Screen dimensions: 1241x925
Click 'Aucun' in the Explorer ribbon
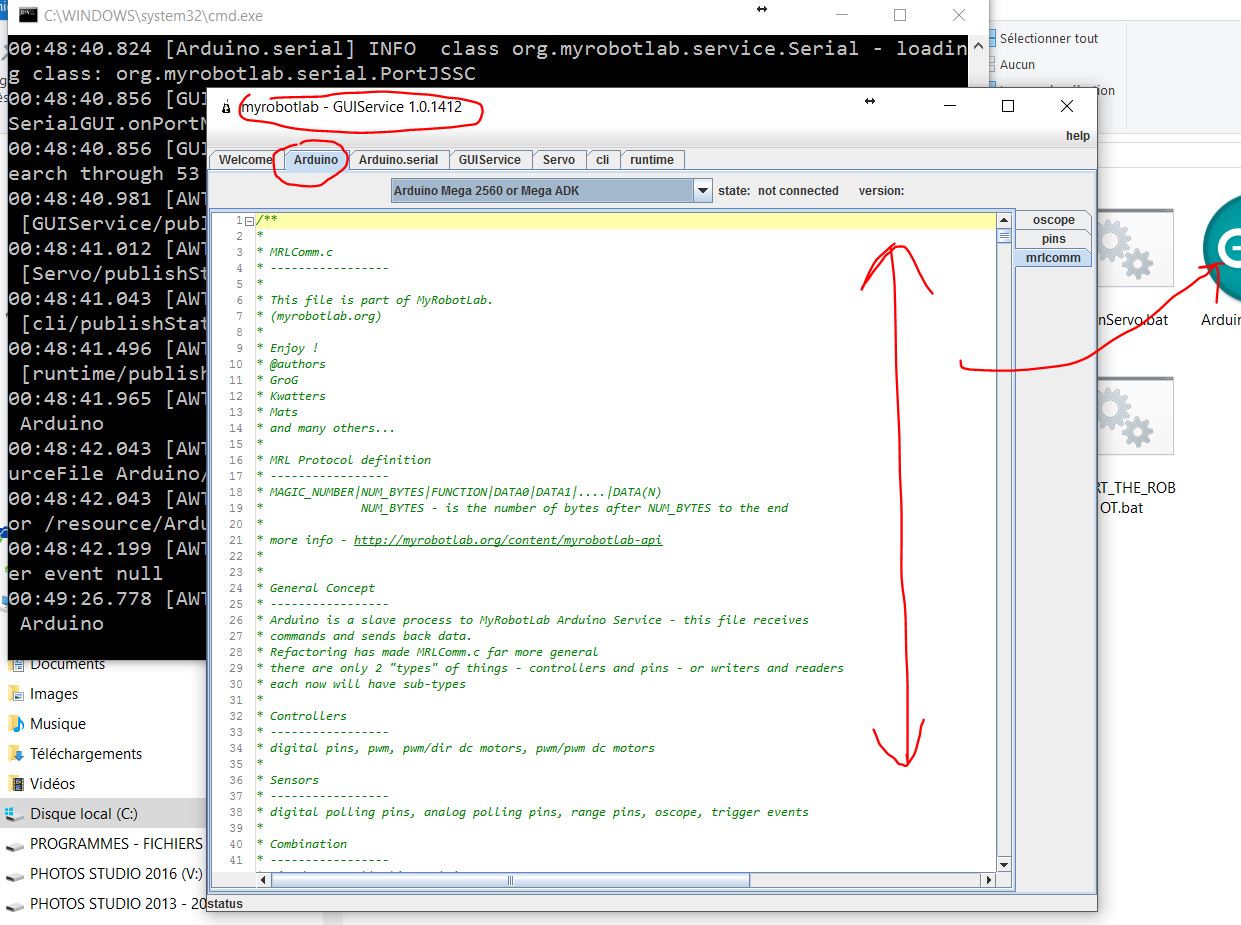[x=1017, y=64]
